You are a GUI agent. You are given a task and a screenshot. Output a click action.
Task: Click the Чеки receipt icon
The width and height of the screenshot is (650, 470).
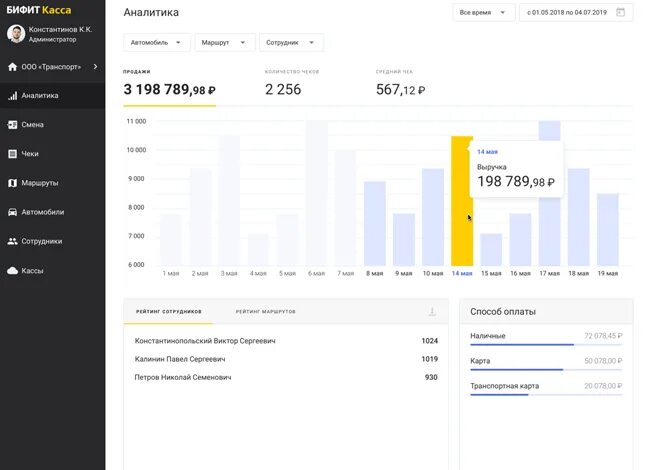pos(12,154)
